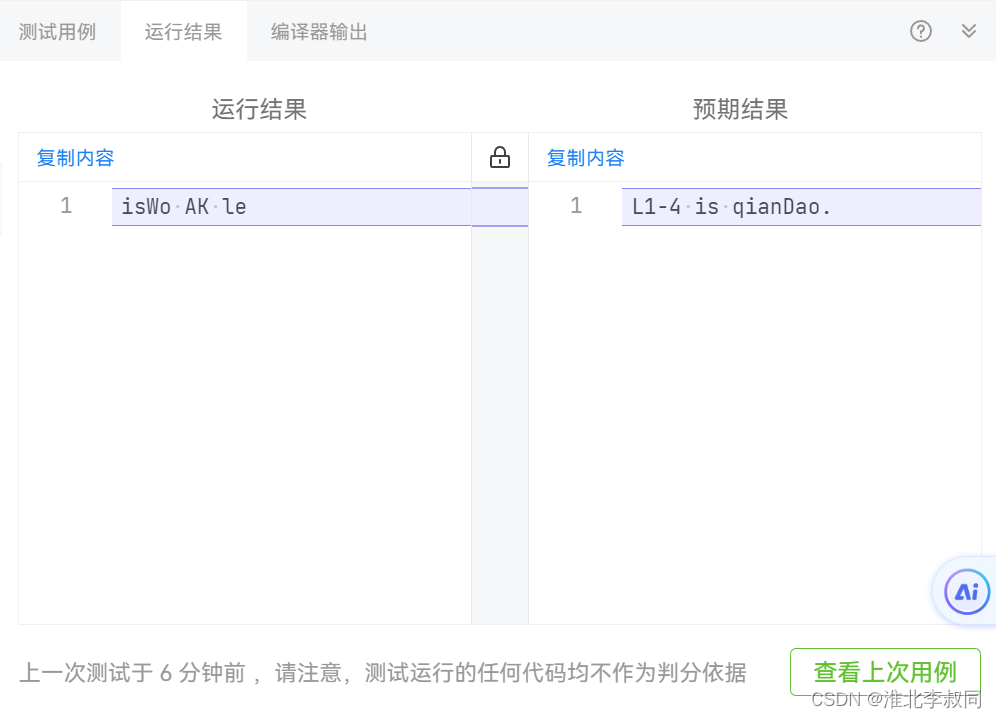Select the active 运行结果 tab
The image size is (996, 718).
[x=183, y=30]
